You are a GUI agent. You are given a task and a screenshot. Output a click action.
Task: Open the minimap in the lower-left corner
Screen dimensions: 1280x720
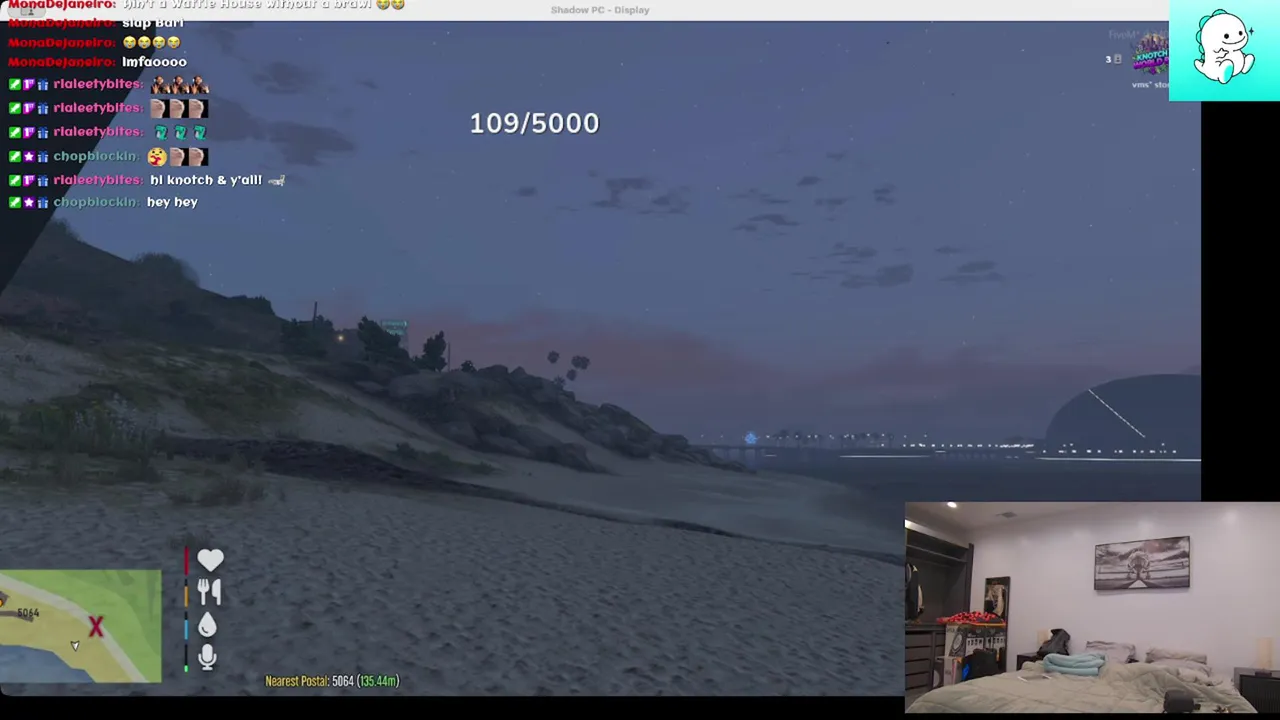coord(80,626)
